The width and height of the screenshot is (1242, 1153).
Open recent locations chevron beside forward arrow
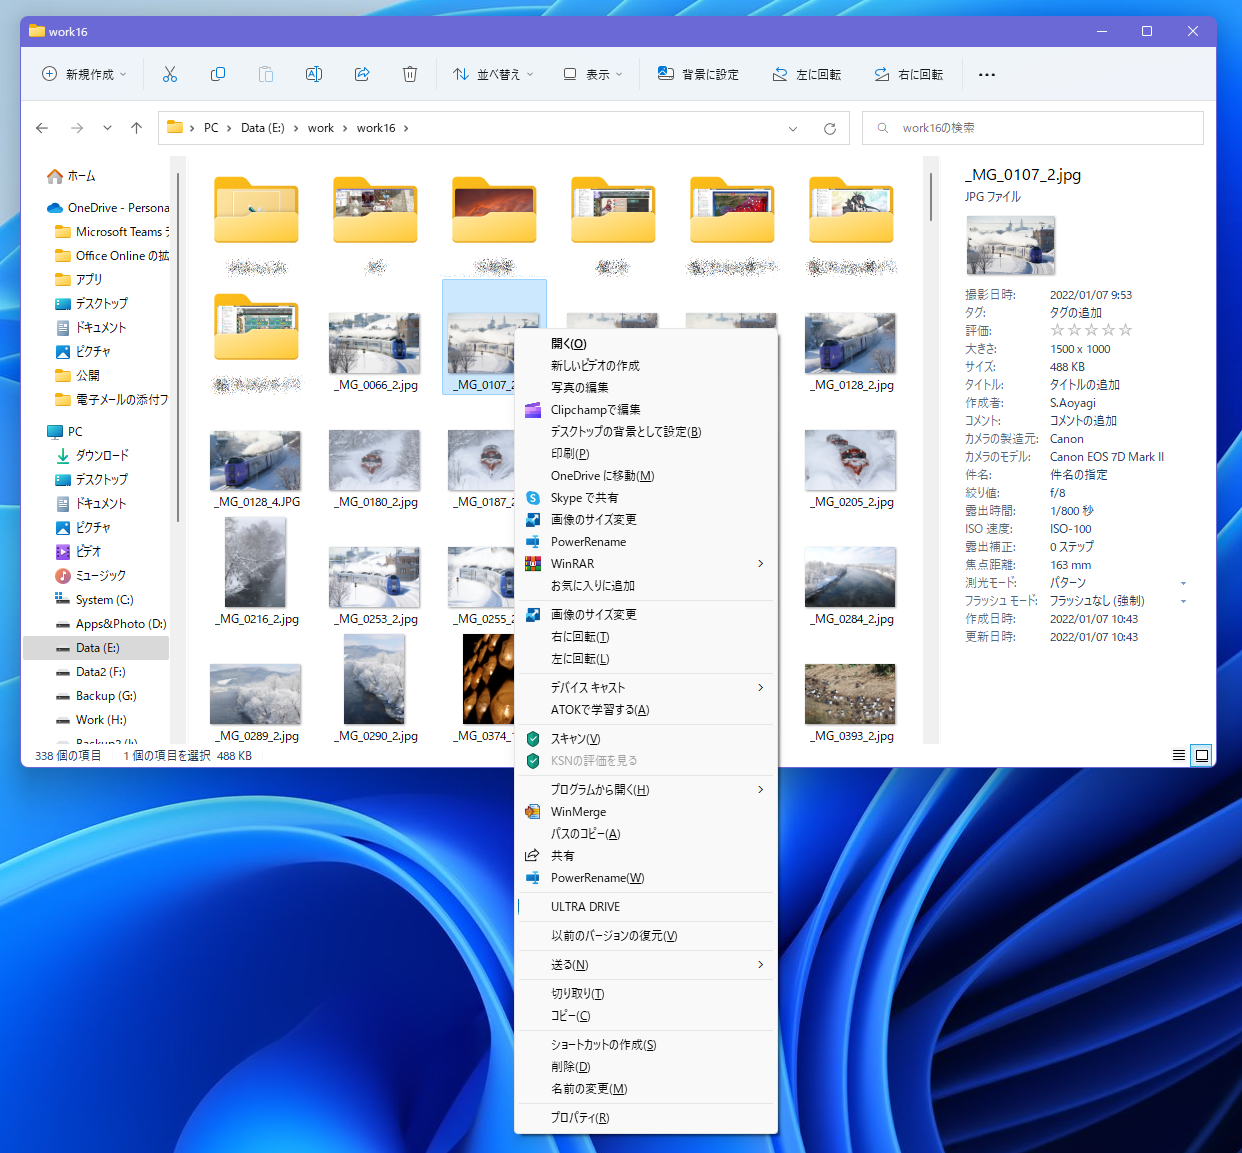pos(106,128)
